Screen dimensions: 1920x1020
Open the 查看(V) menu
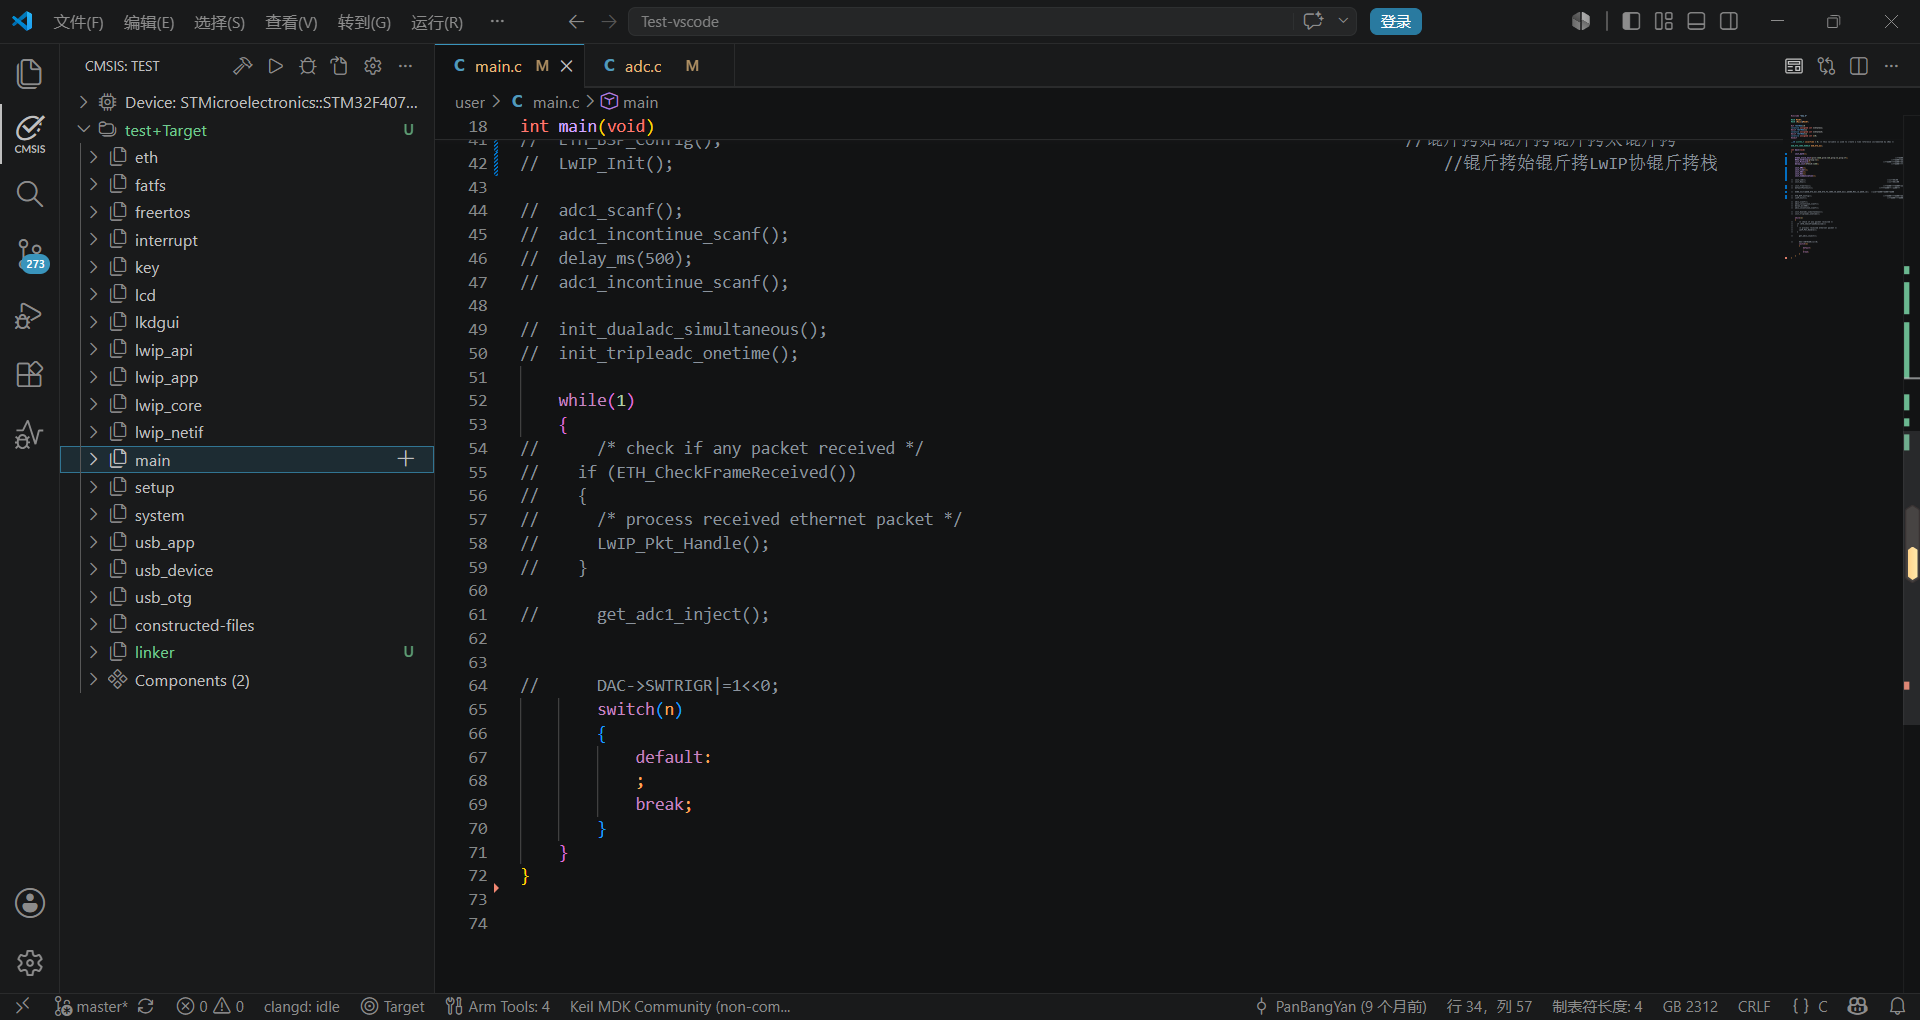(291, 22)
